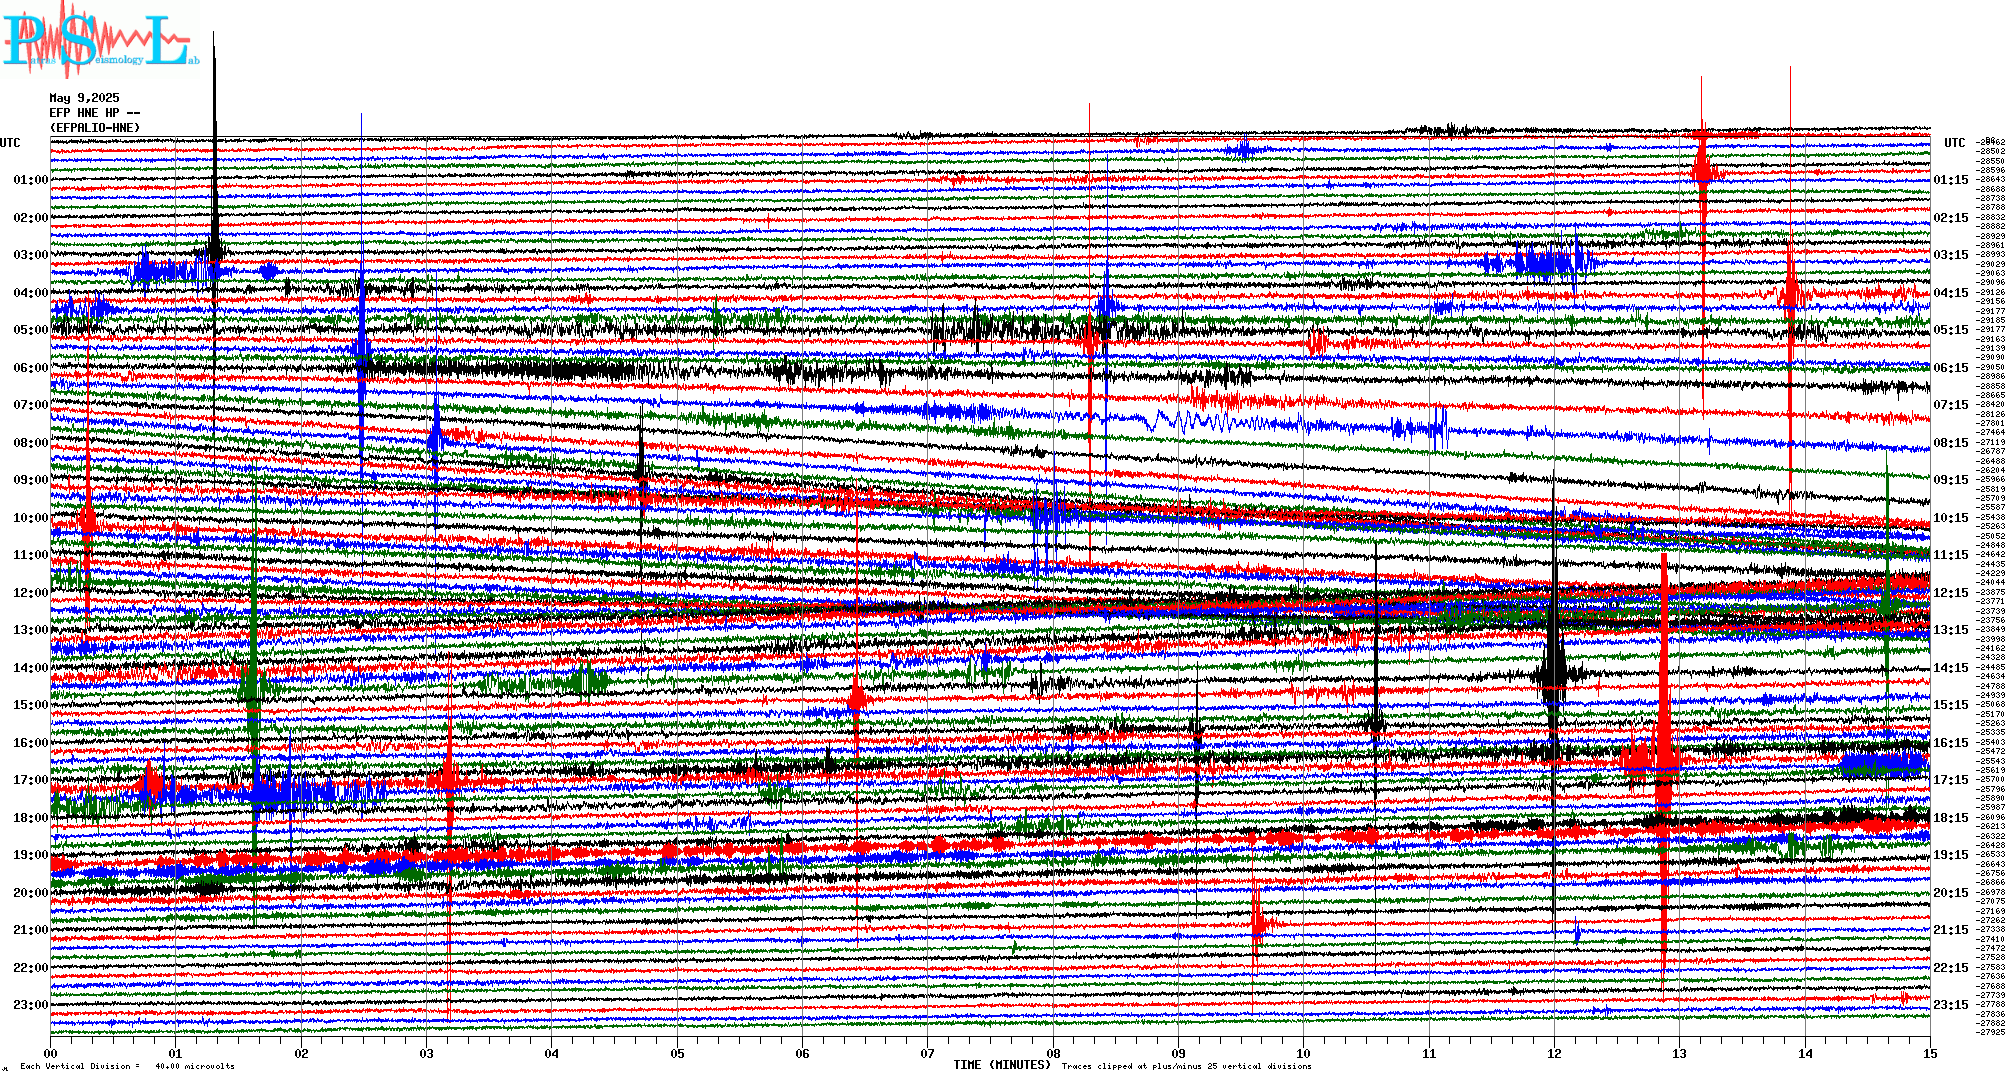2010x1080 pixels.
Task: Select the 10:00 hour label
Action: 31,518
